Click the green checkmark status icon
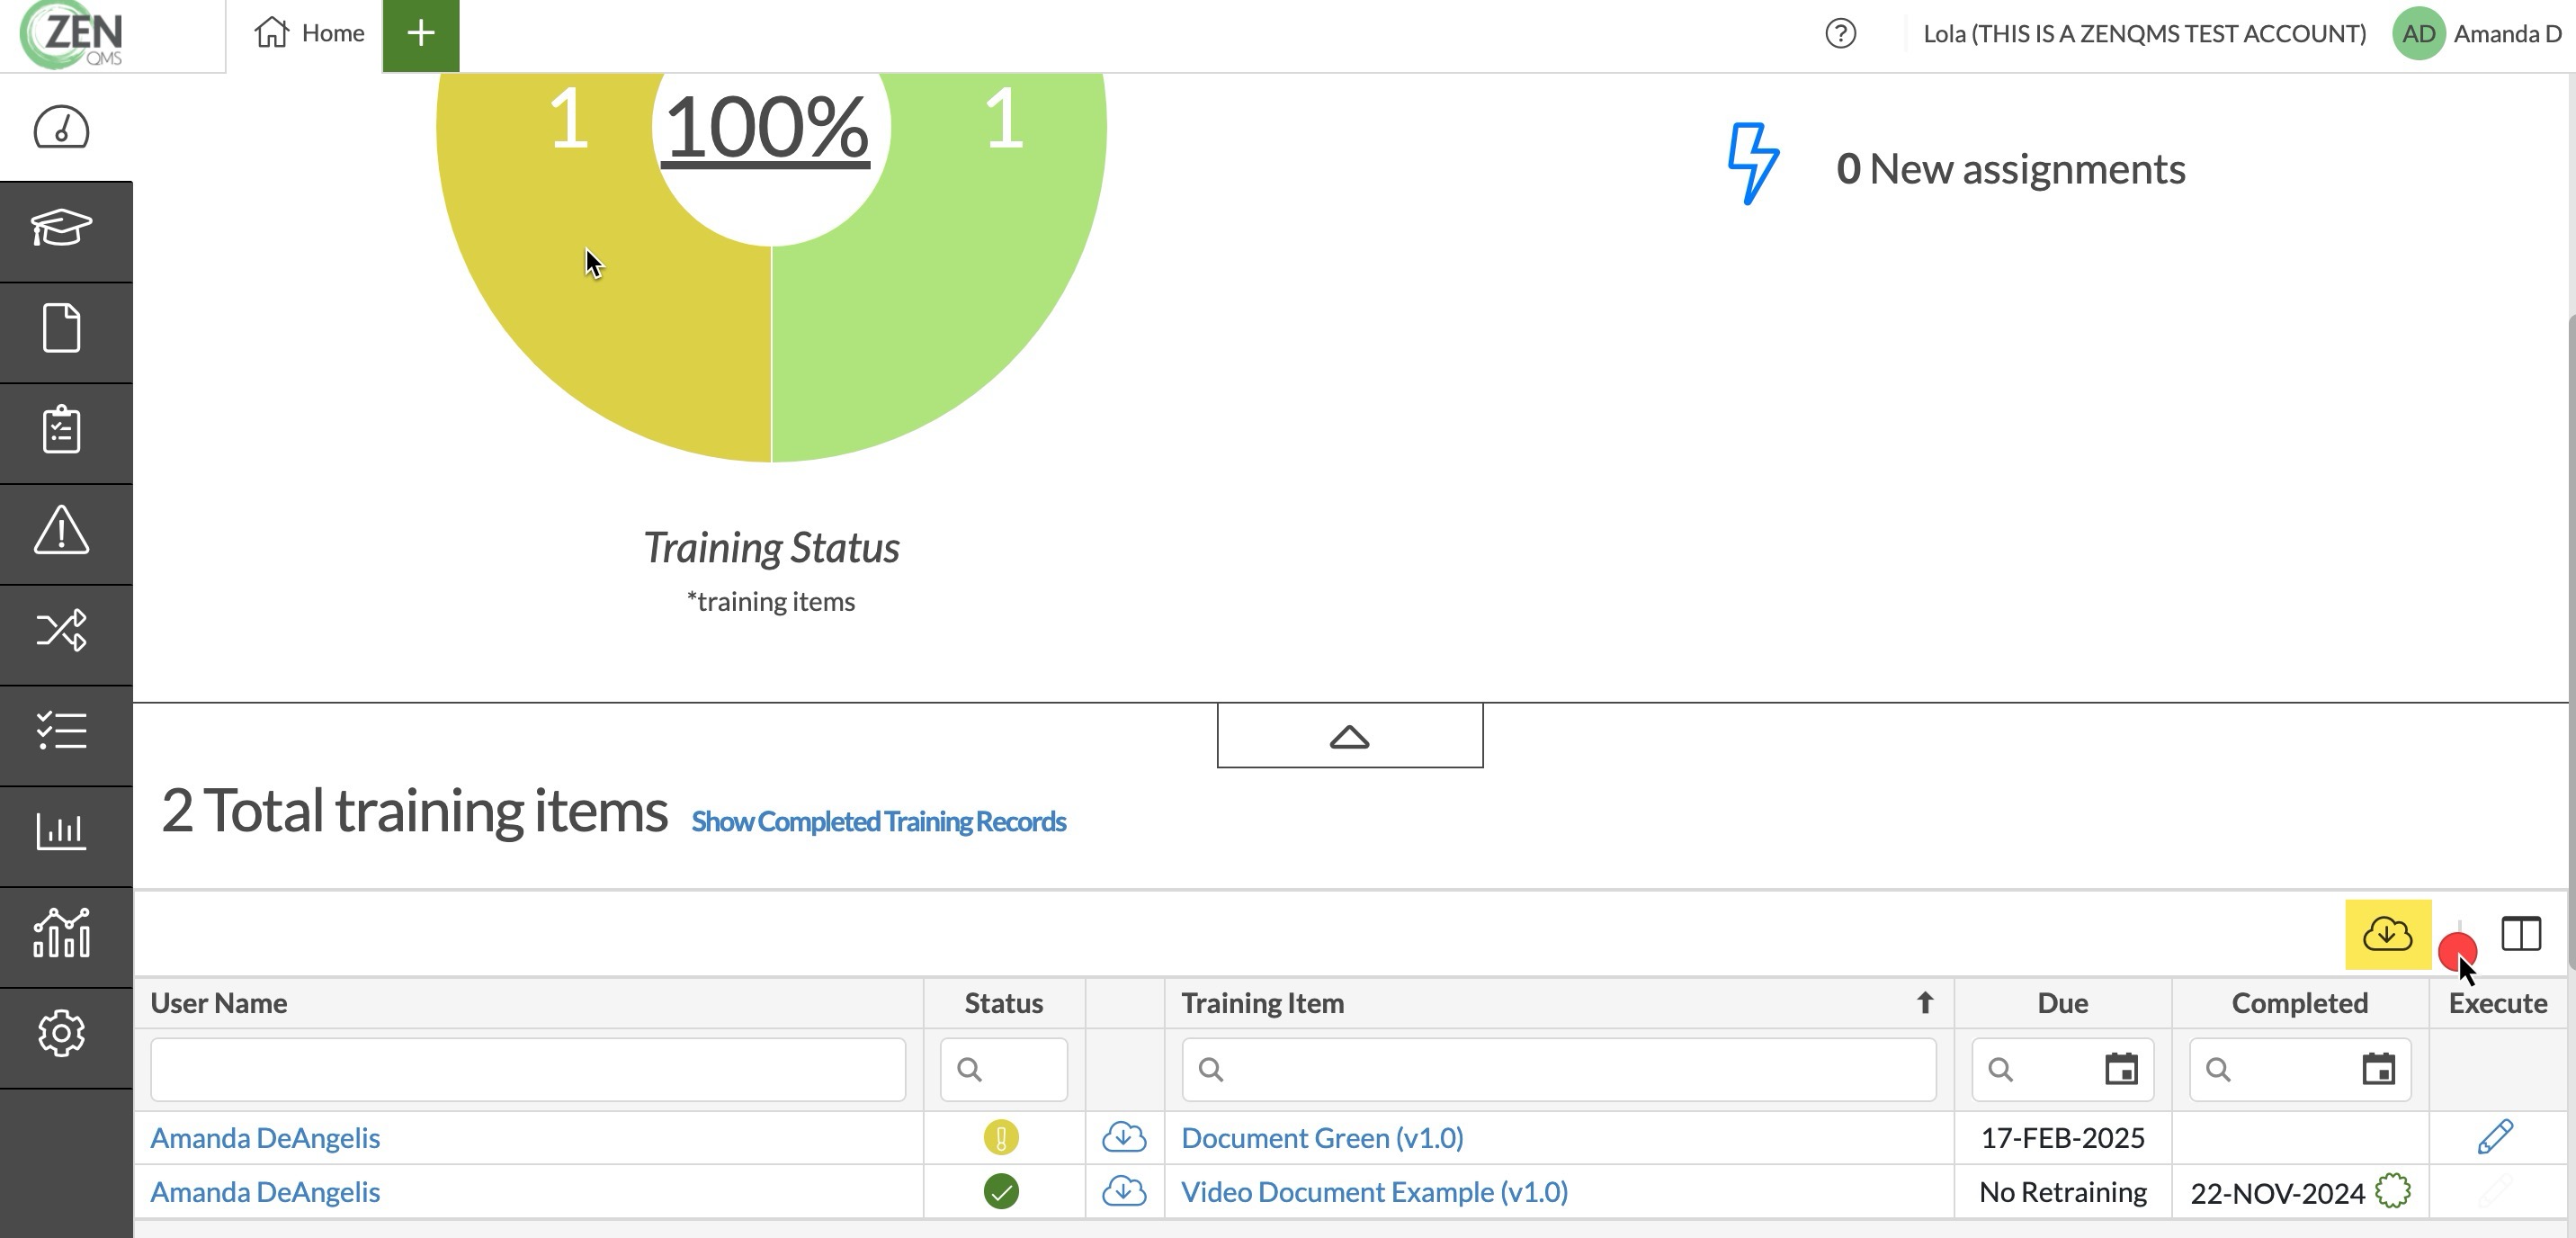The height and width of the screenshot is (1238, 2576). pyautogui.click(x=1001, y=1191)
